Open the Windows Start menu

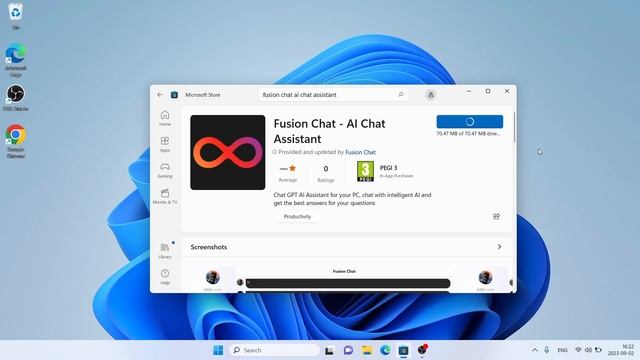pos(218,350)
